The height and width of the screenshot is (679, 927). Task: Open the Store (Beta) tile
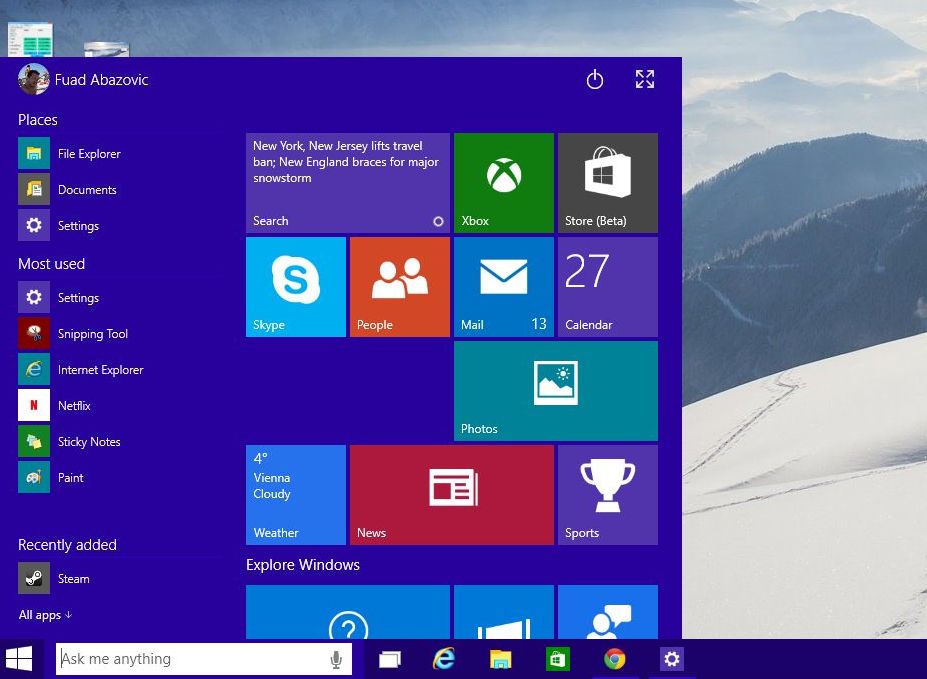pyautogui.click(x=607, y=182)
